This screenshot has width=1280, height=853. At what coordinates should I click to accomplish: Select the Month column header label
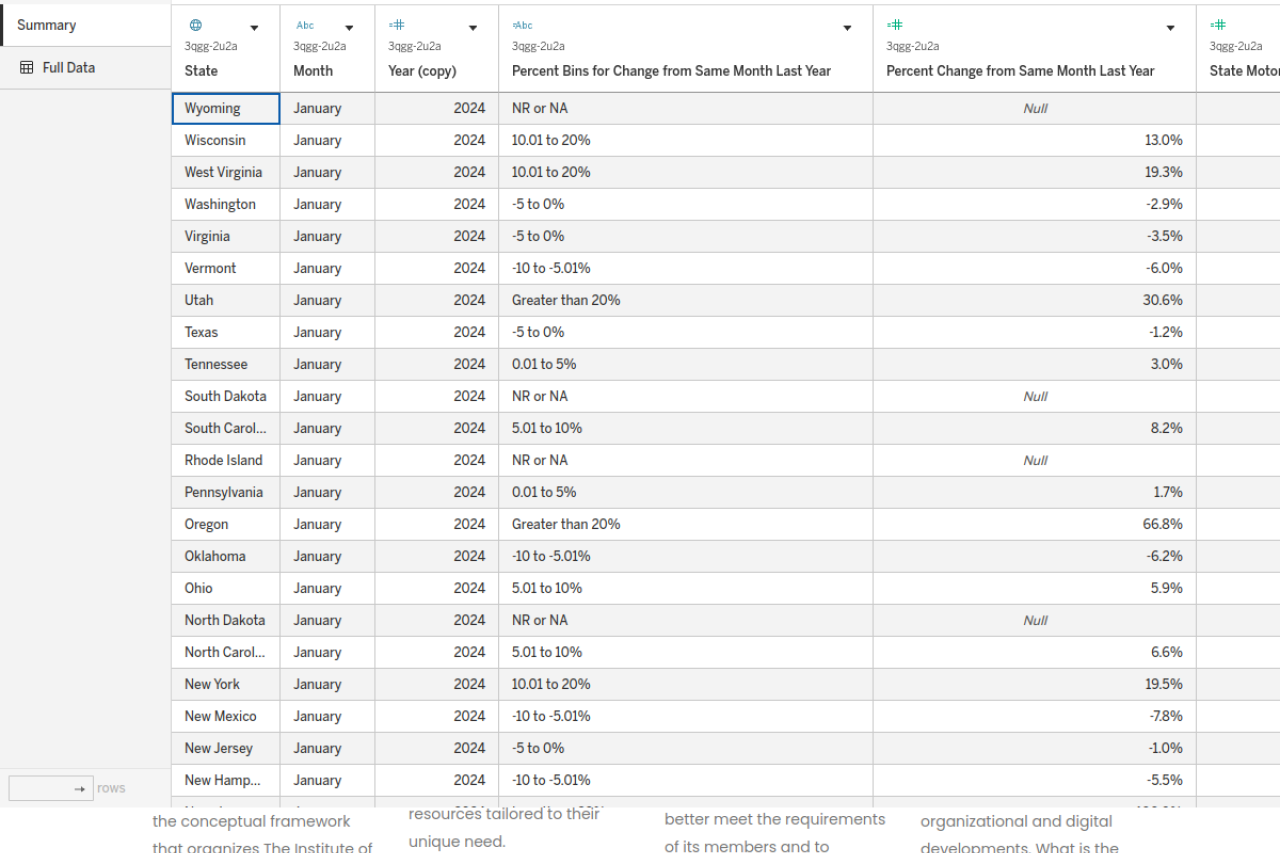click(x=313, y=71)
